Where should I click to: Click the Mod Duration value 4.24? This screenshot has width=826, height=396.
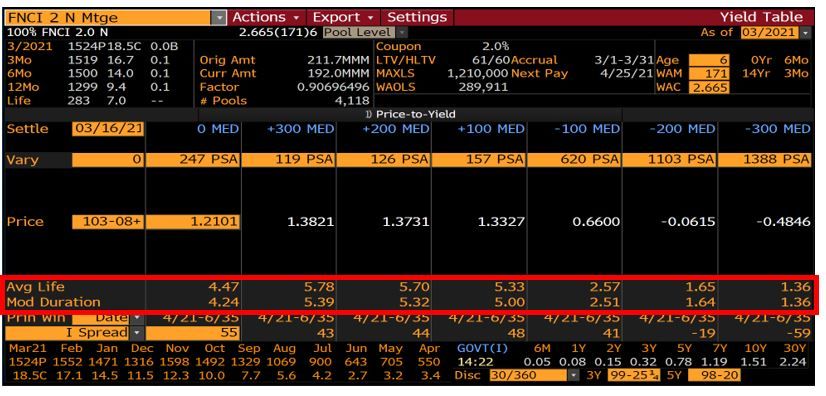click(224, 302)
